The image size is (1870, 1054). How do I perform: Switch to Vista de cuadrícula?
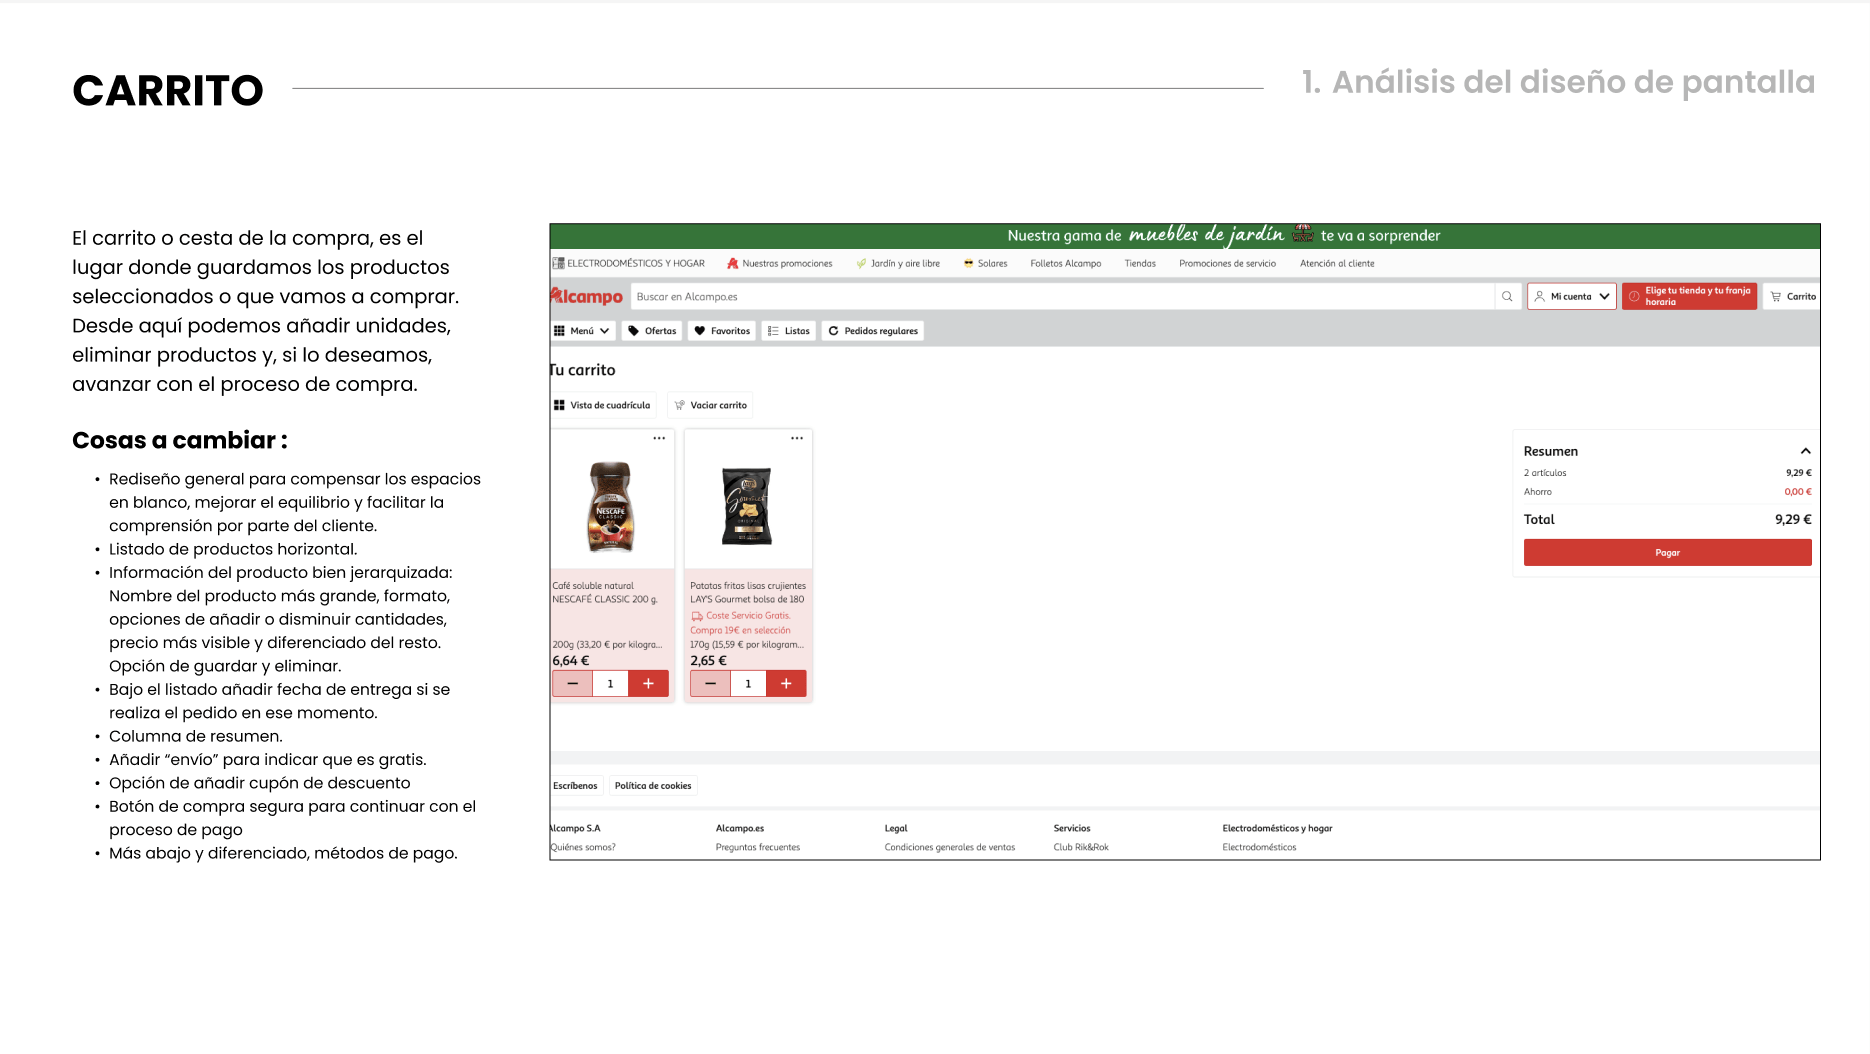(602, 405)
